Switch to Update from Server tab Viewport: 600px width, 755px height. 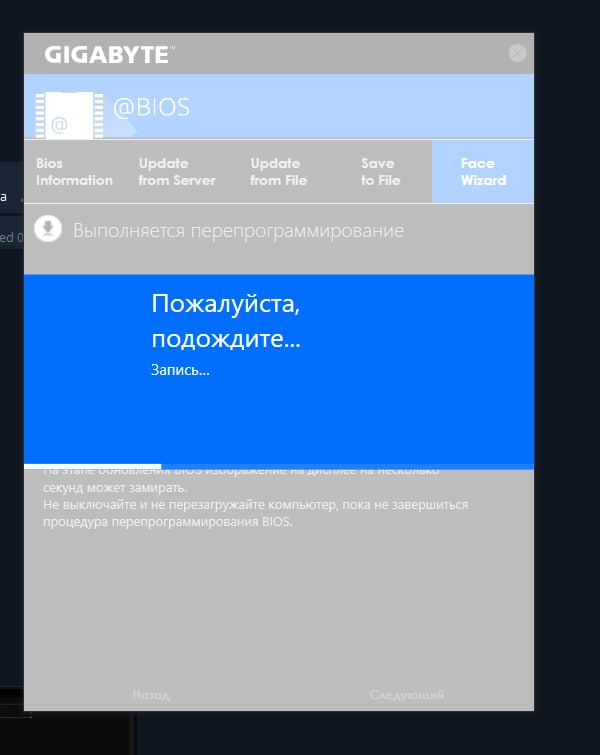click(177, 172)
